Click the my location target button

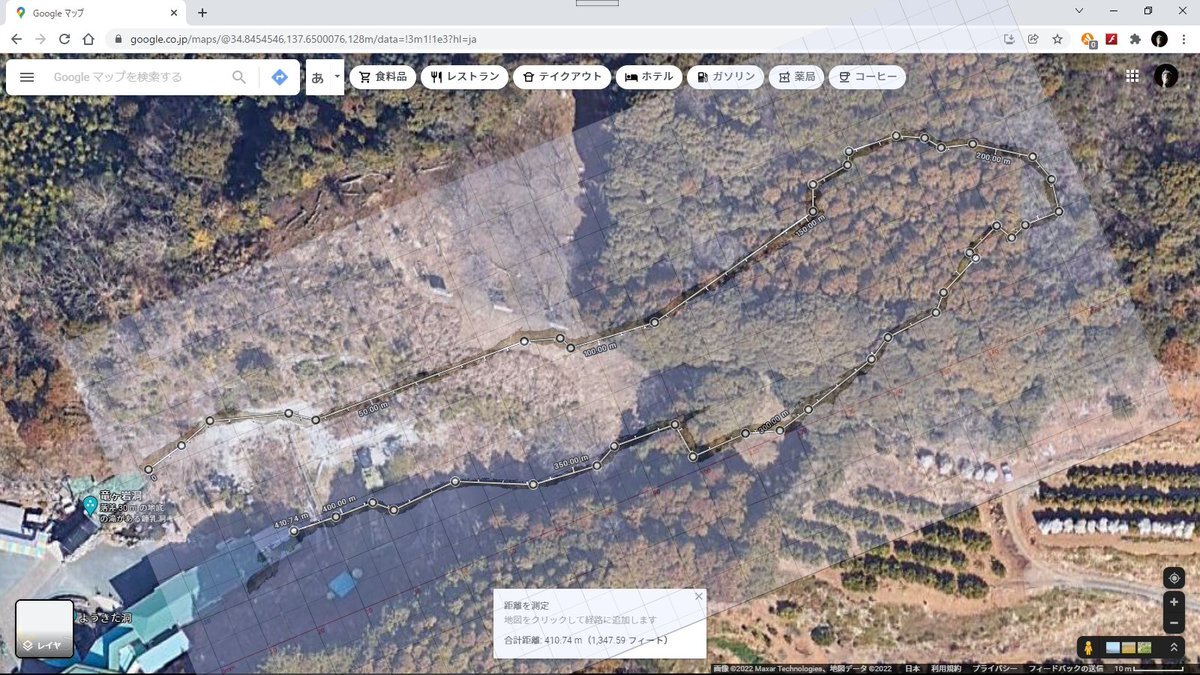pyautogui.click(x=1174, y=579)
